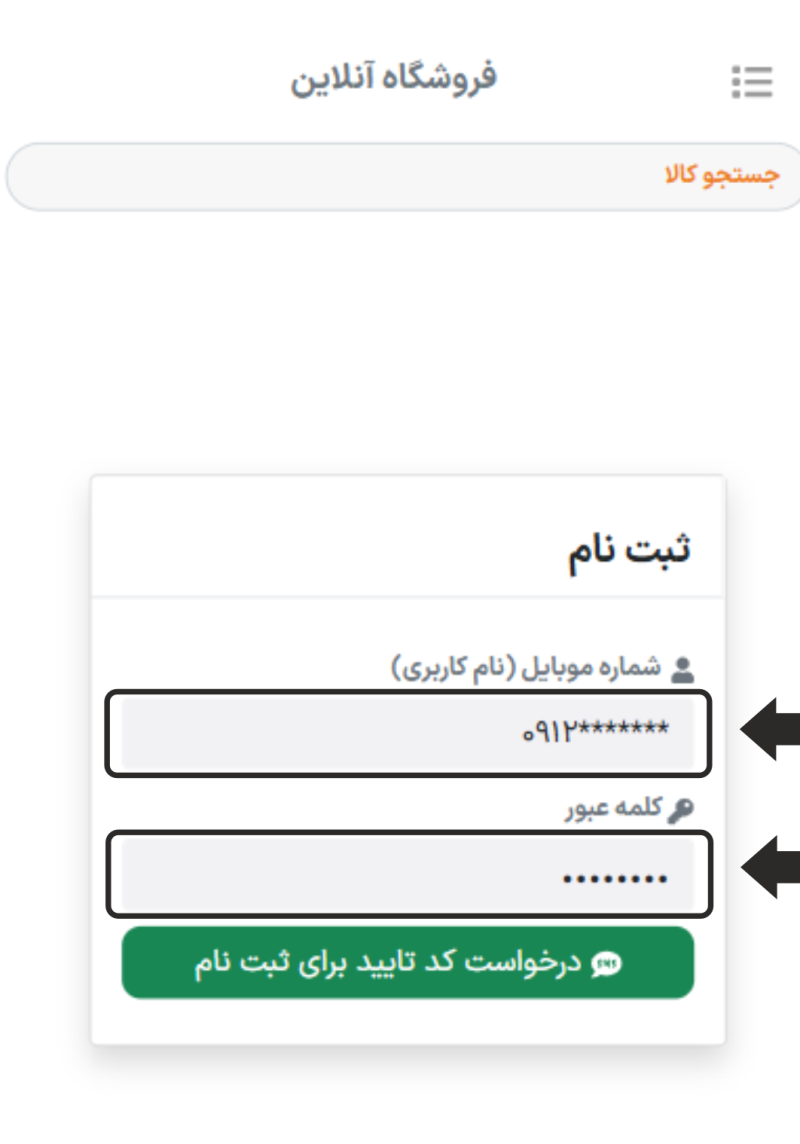The image size is (800, 1144).
Task: Open the hamburger menu icon
Action: pos(752,82)
